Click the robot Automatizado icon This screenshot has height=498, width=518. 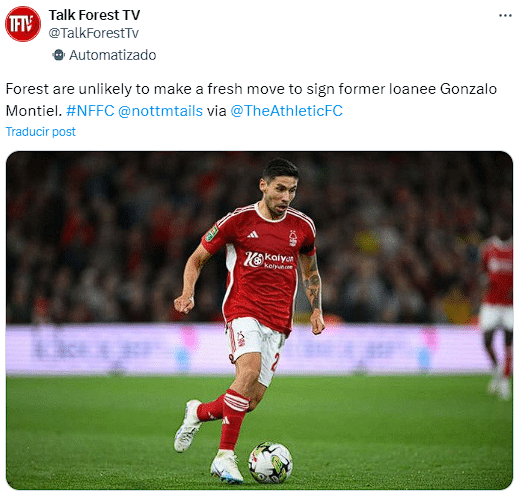pyautogui.click(x=58, y=55)
